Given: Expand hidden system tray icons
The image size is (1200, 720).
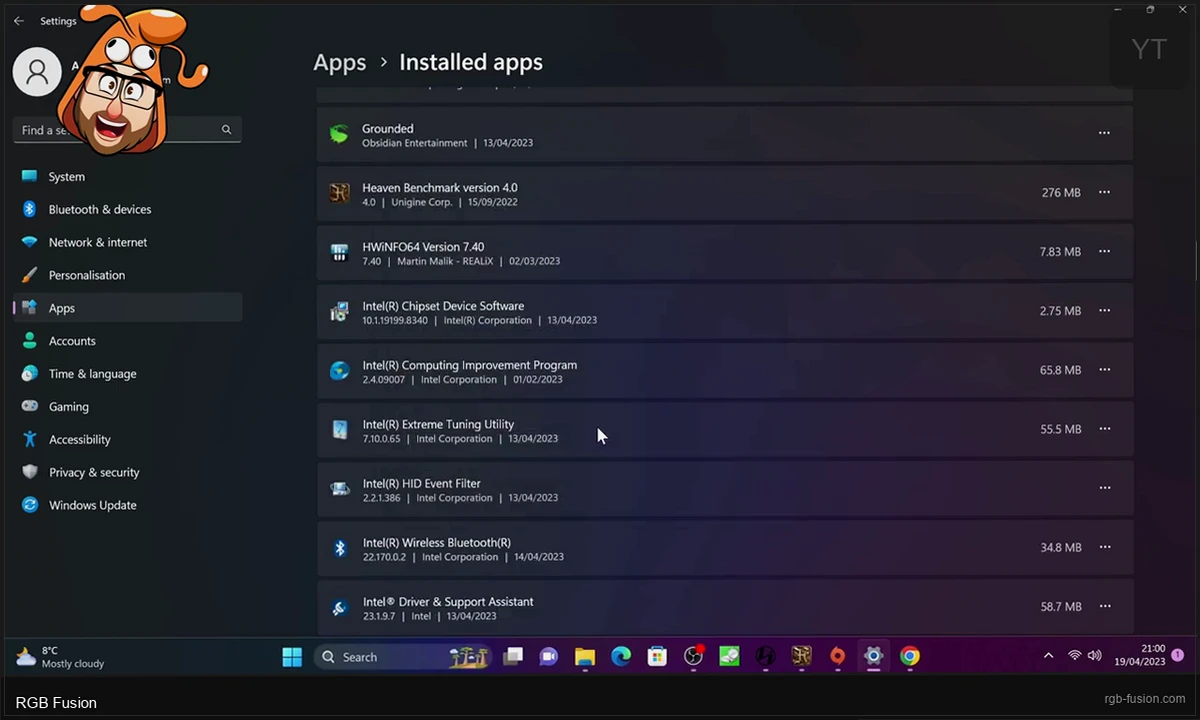Looking at the screenshot, I should (1048, 656).
